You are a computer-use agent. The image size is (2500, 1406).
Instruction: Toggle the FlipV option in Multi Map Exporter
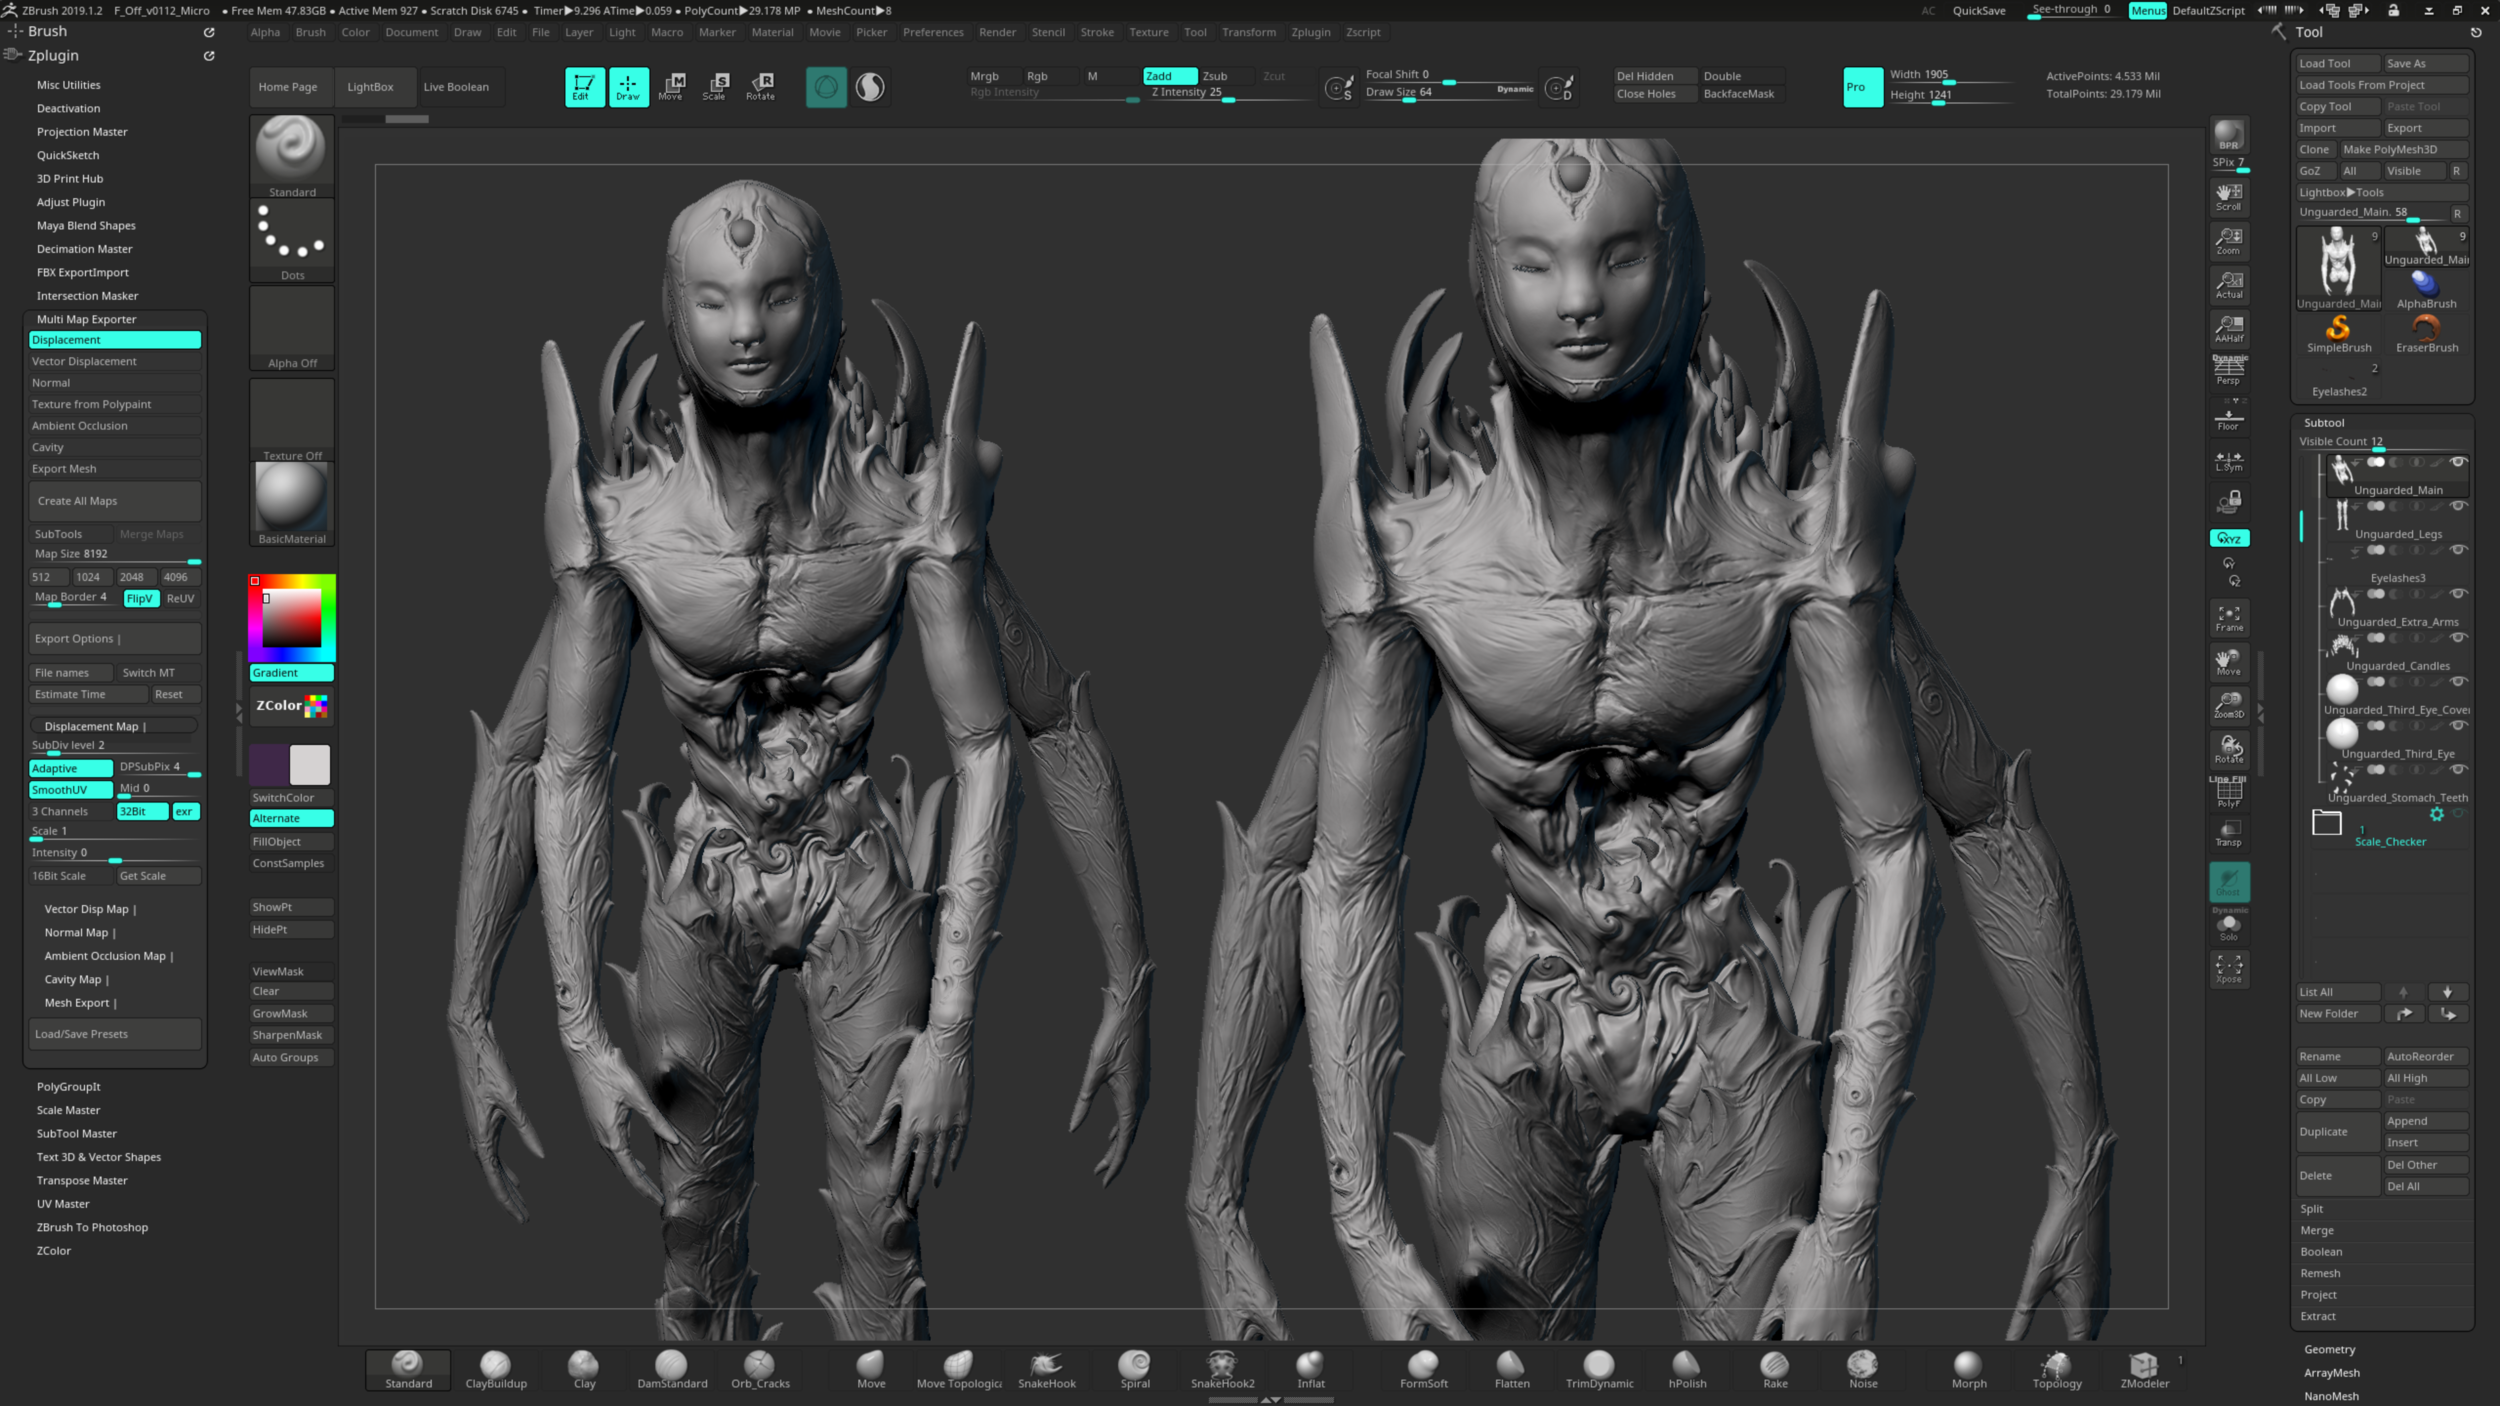(x=140, y=598)
